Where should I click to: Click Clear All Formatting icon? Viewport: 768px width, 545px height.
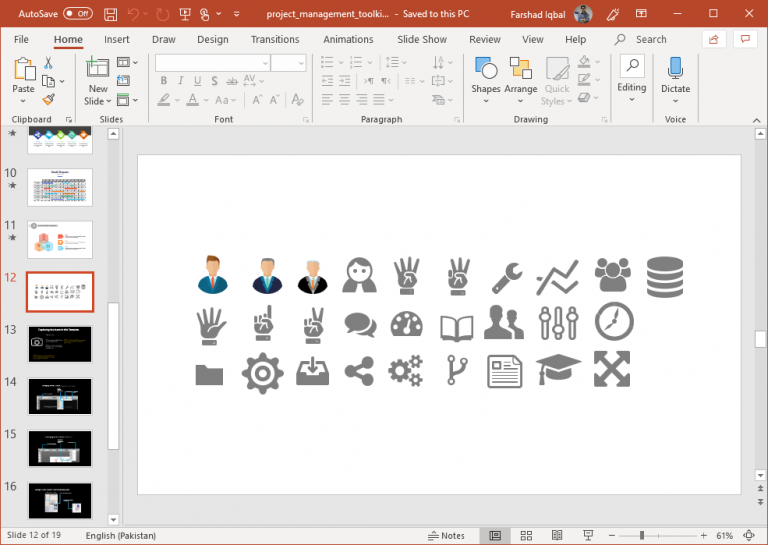297,100
